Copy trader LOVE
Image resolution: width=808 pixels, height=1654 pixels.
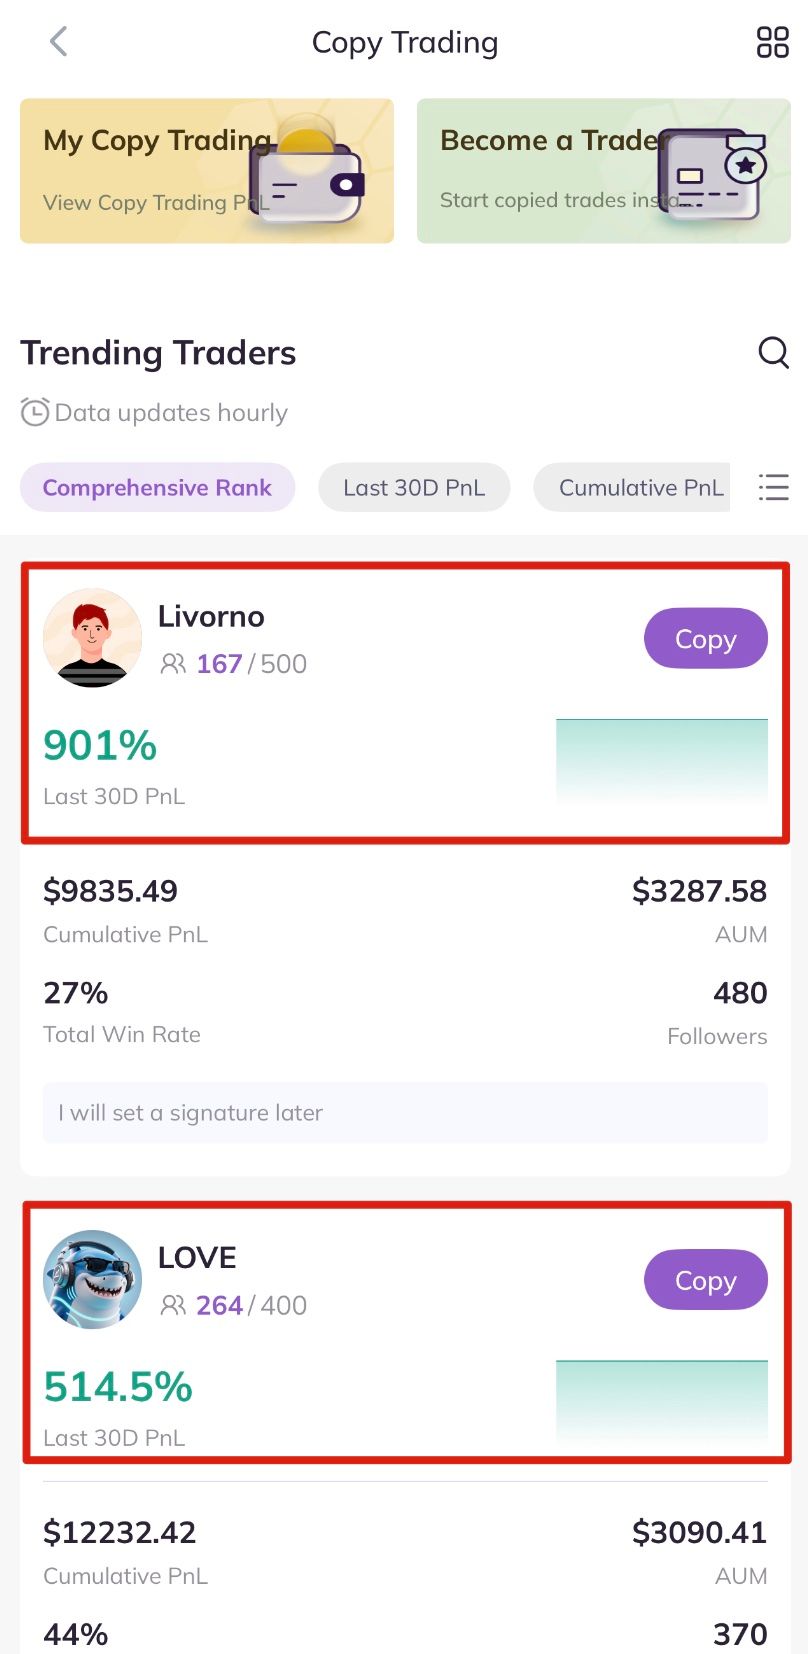(x=705, y=1280)
